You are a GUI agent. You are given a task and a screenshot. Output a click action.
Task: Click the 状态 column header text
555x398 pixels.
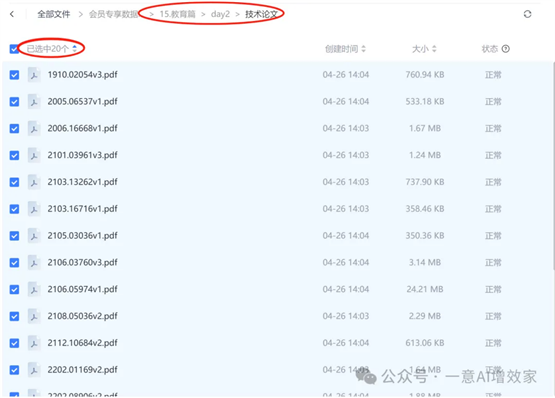click(490, 49)
